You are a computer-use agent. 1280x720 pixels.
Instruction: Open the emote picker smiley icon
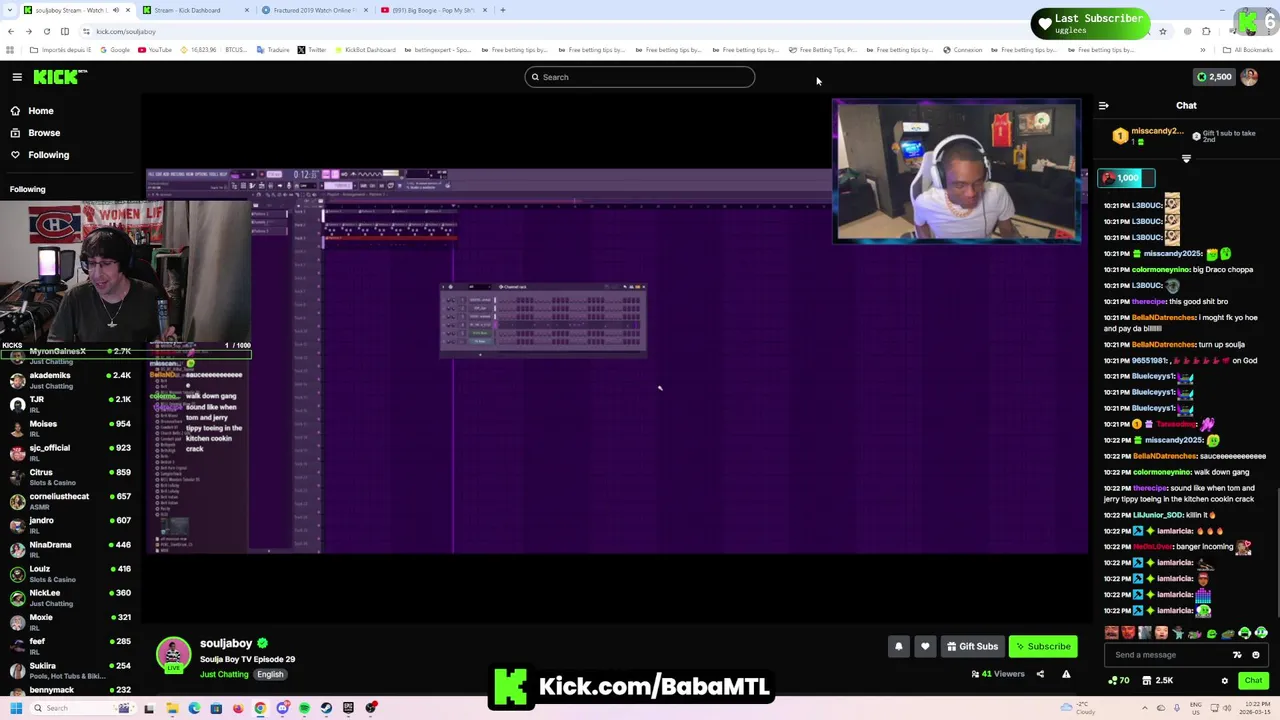pyautogui.click(x=1256, y=655)
